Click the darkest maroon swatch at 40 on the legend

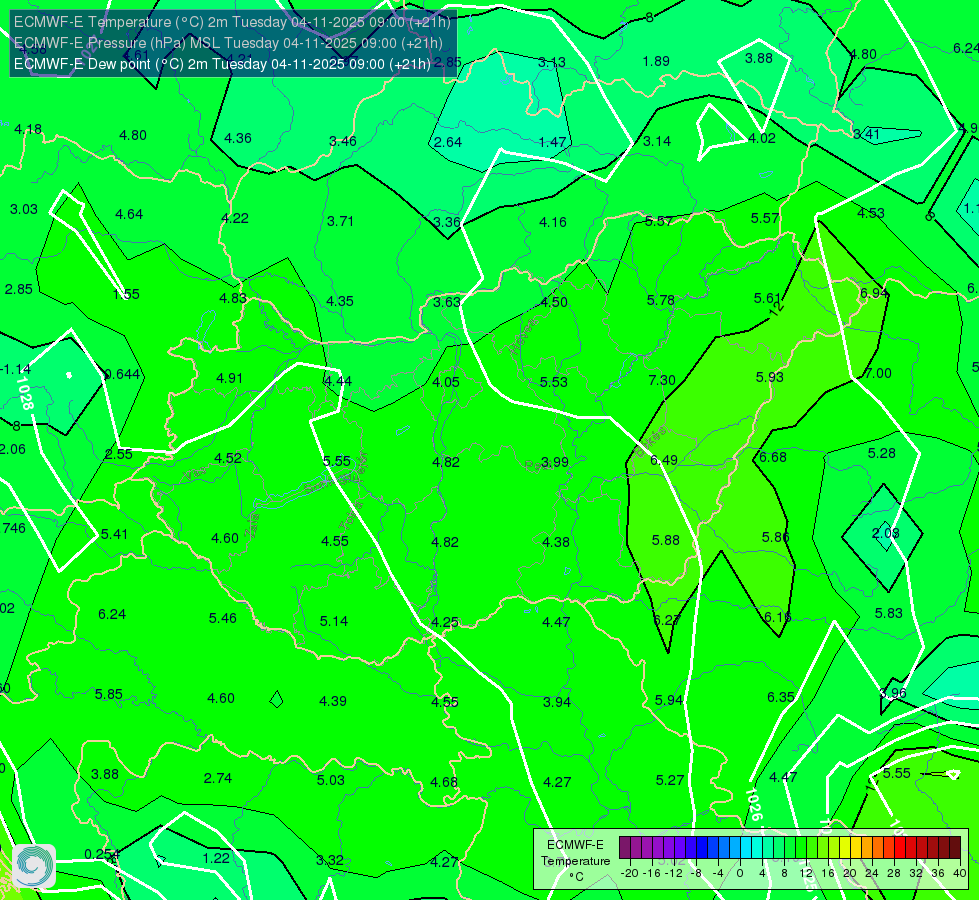point(955,848)
